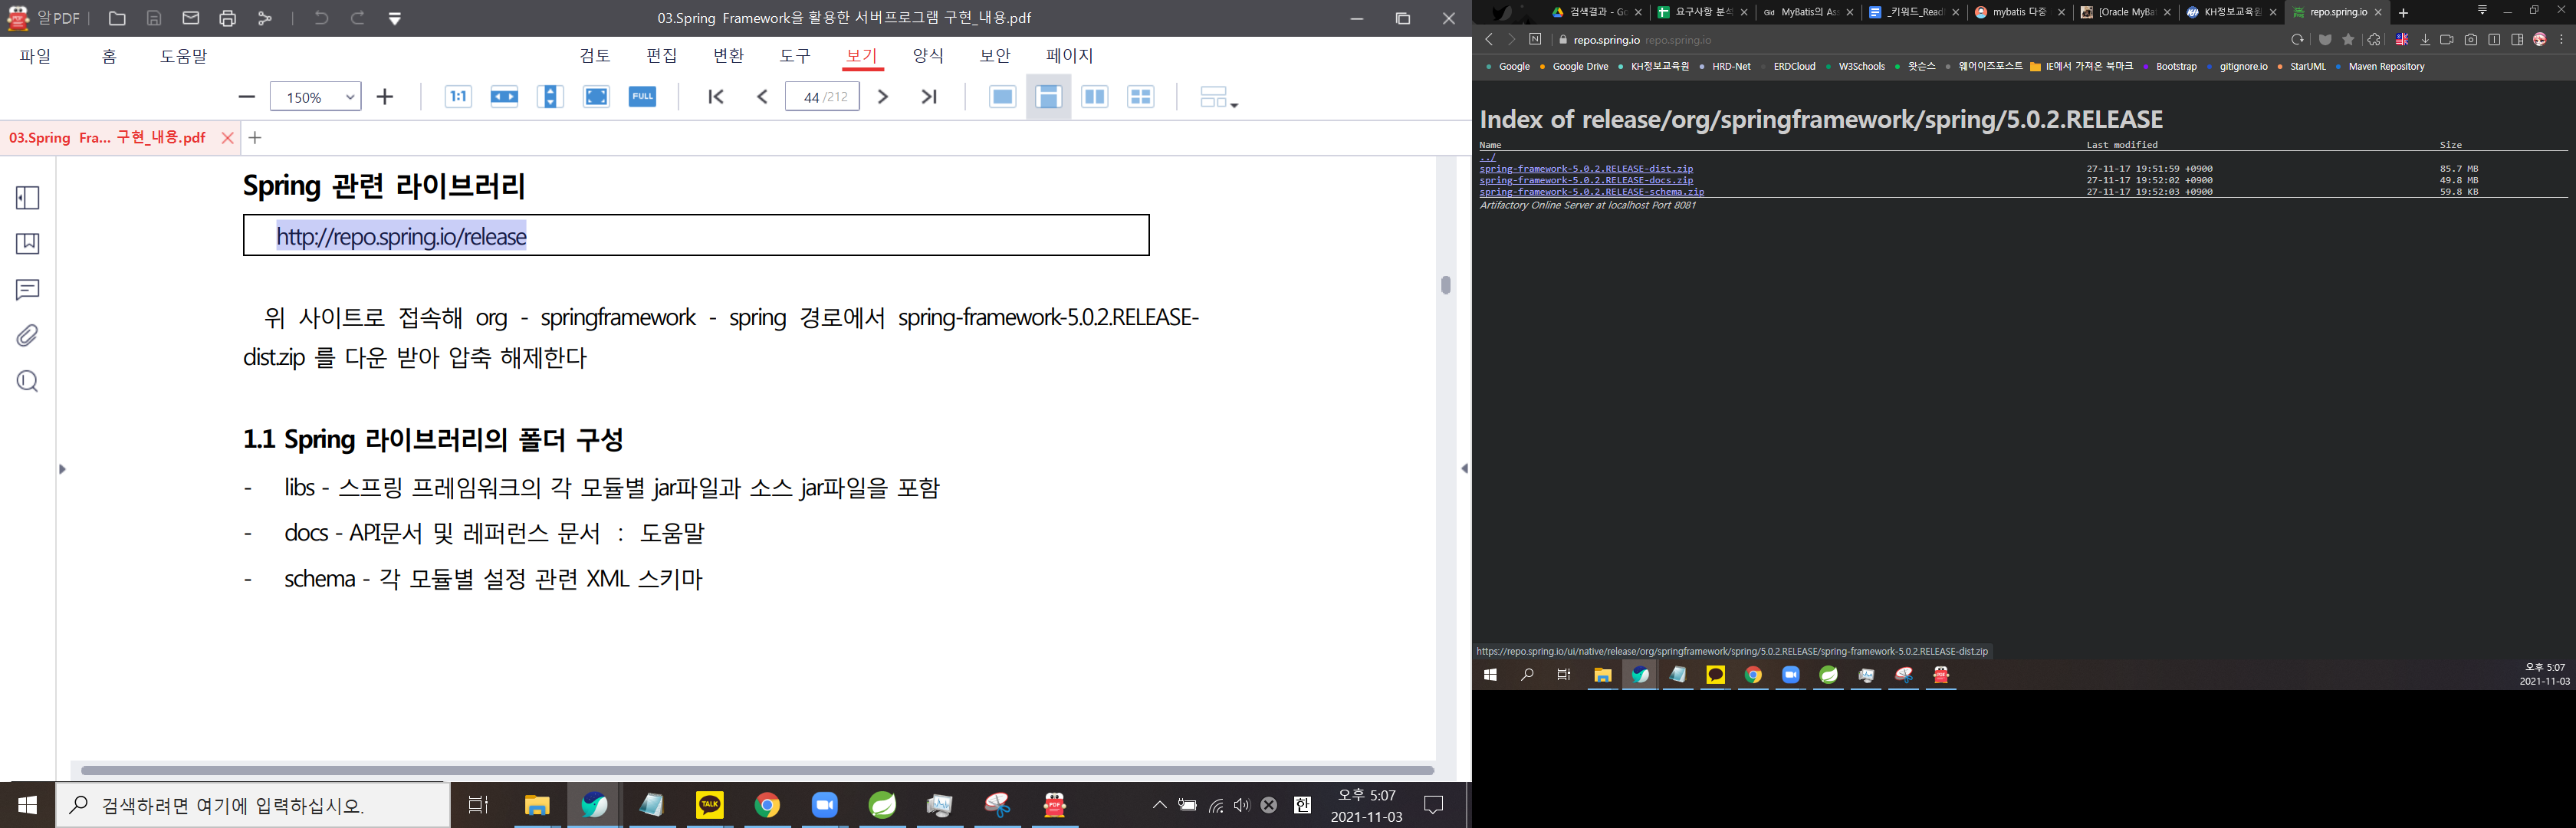This screenshot has height=828, width=2576.
Task: Open the search magnifier in sidebar
Action: 28,382
